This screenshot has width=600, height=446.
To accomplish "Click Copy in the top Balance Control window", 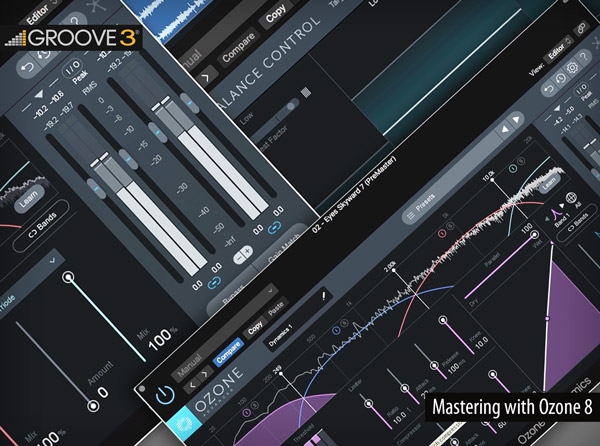I will pyautogui.click(x=276, y=14).
